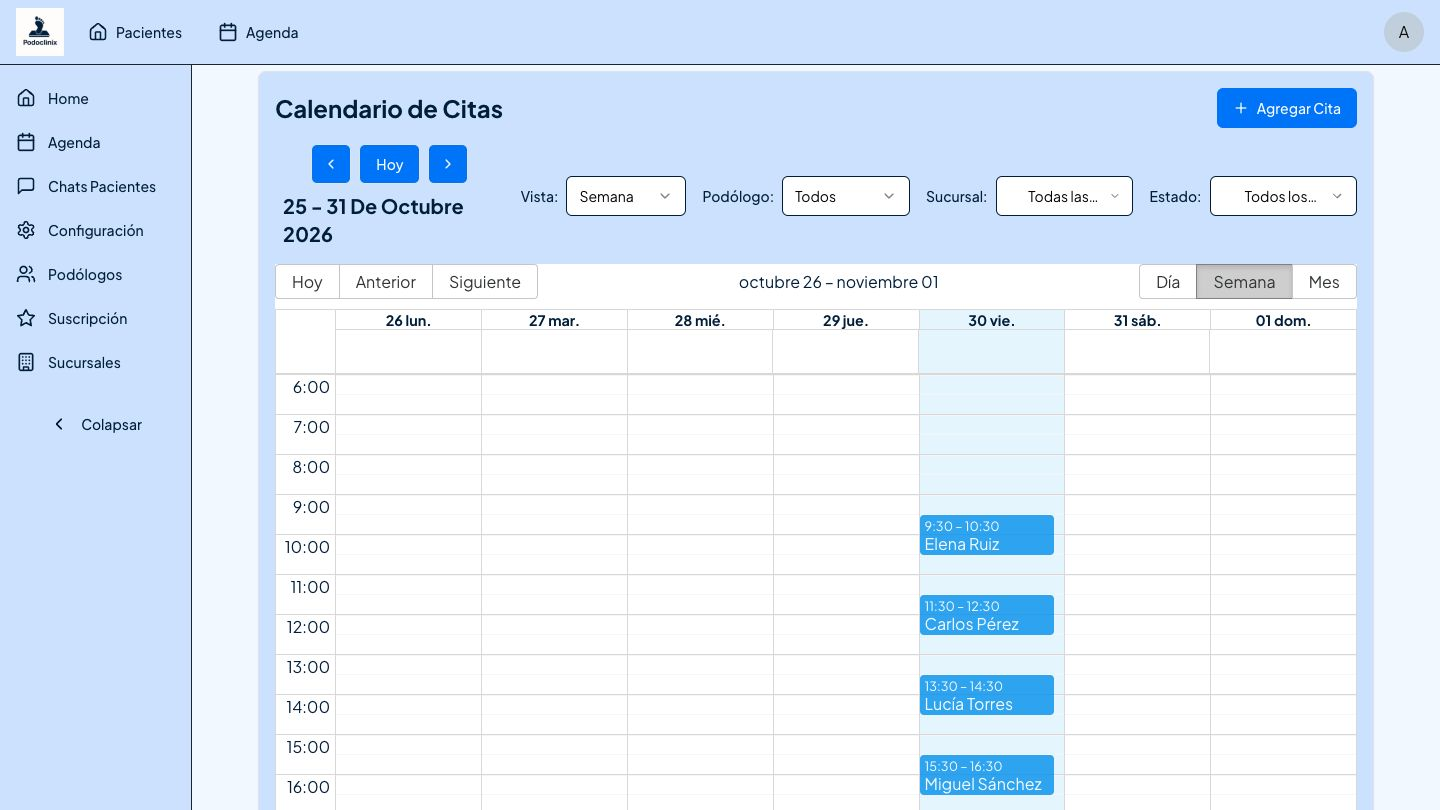The width and height of the screenshot is (1440, 810).
Task: Open Agenda in the top navigation bar
Action: tap(258, 32)
